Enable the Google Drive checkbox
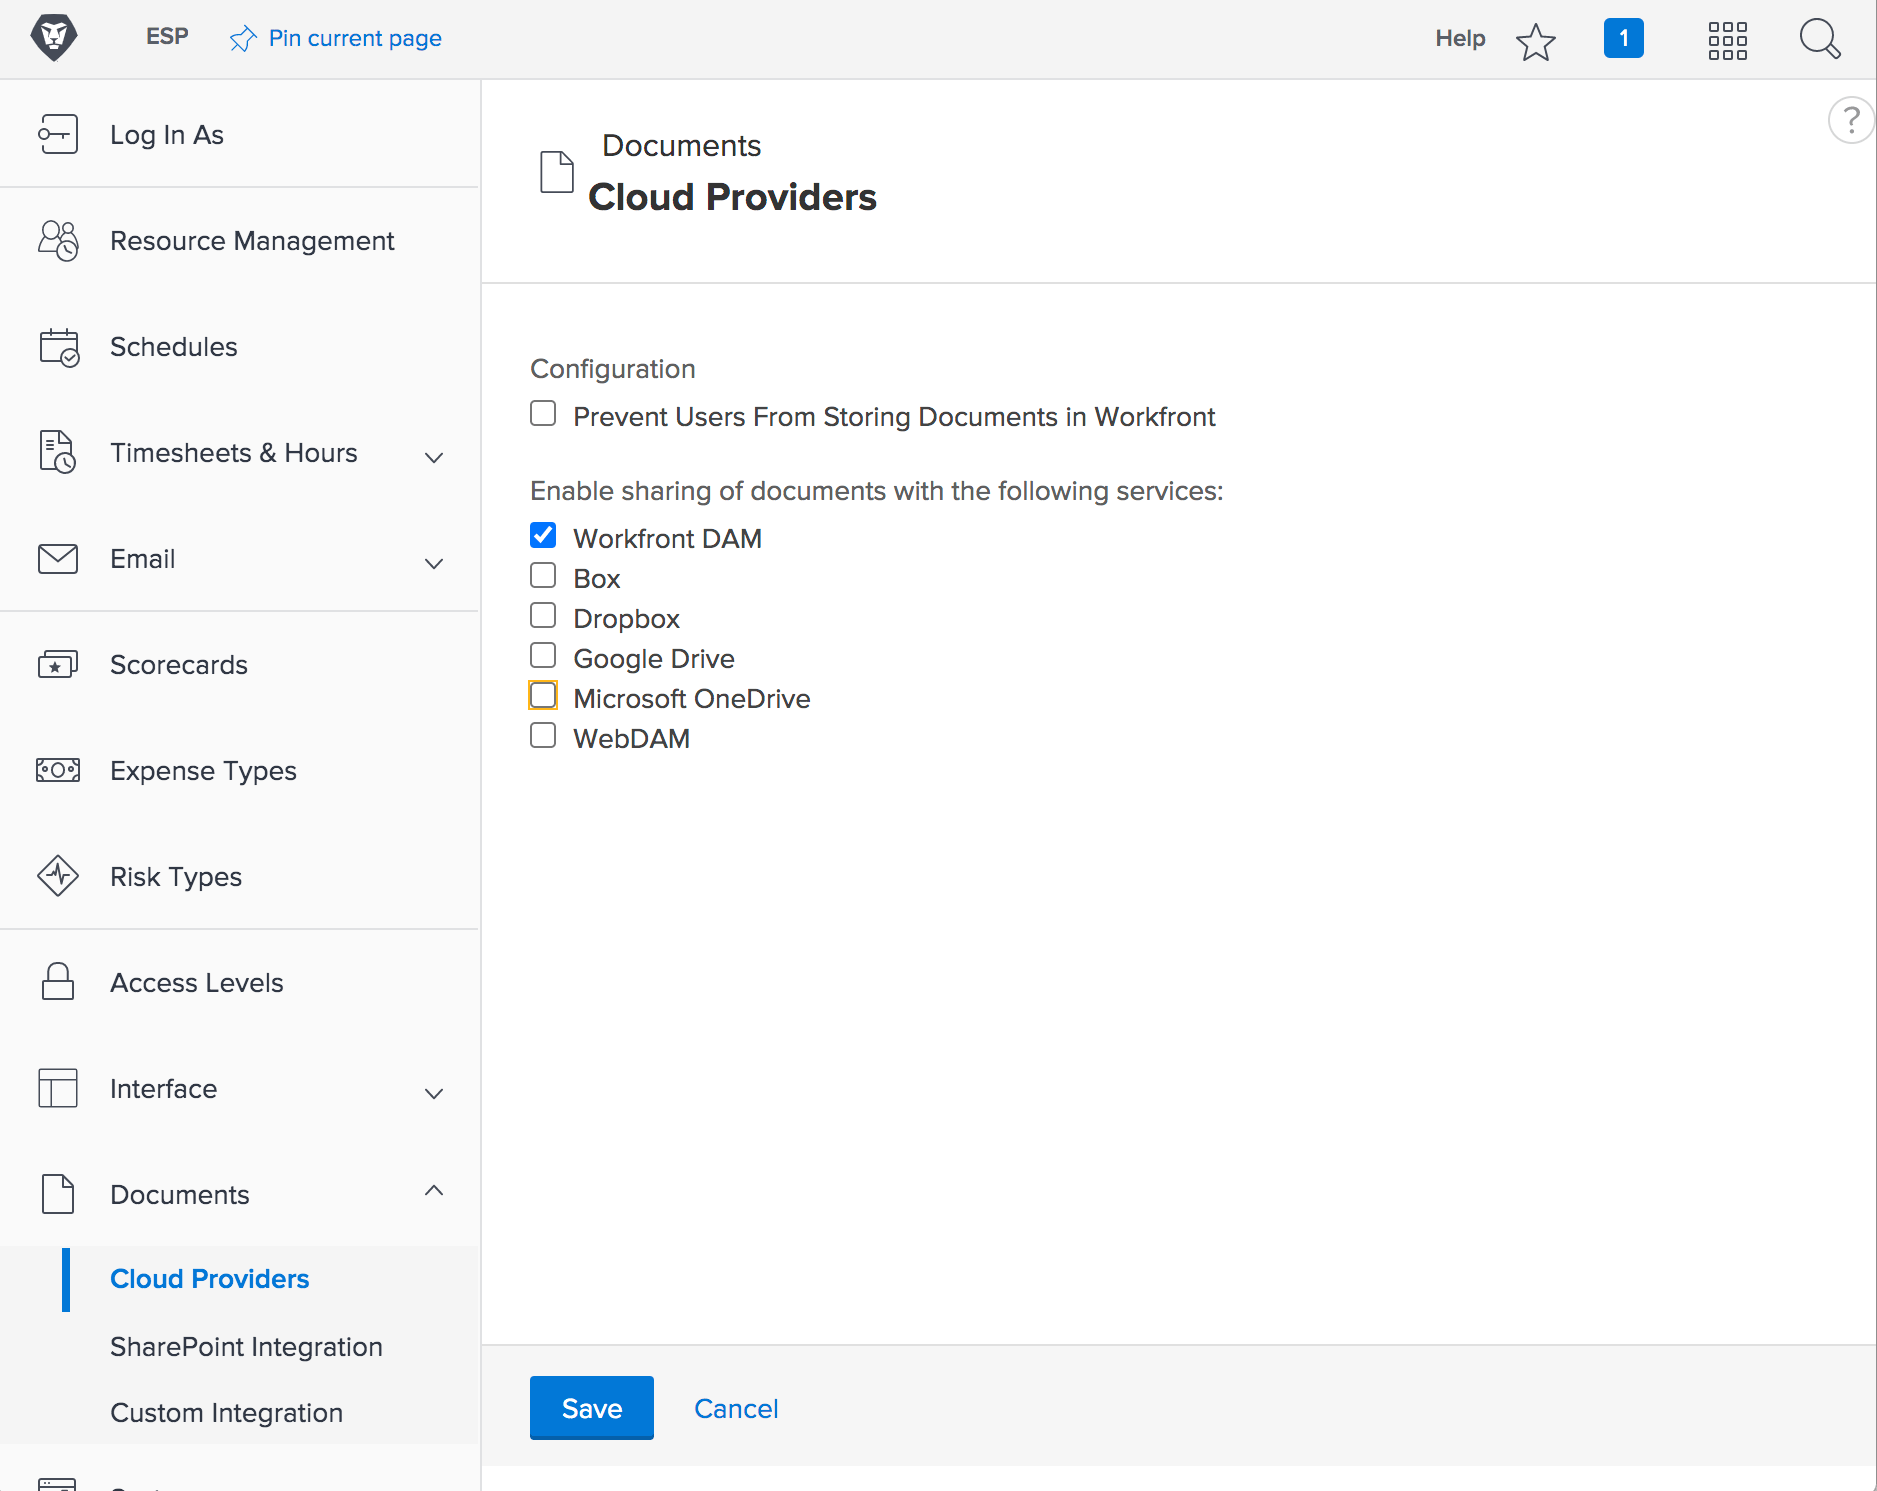Screen dimensions: 1877x1491 [x=543, y=656]
